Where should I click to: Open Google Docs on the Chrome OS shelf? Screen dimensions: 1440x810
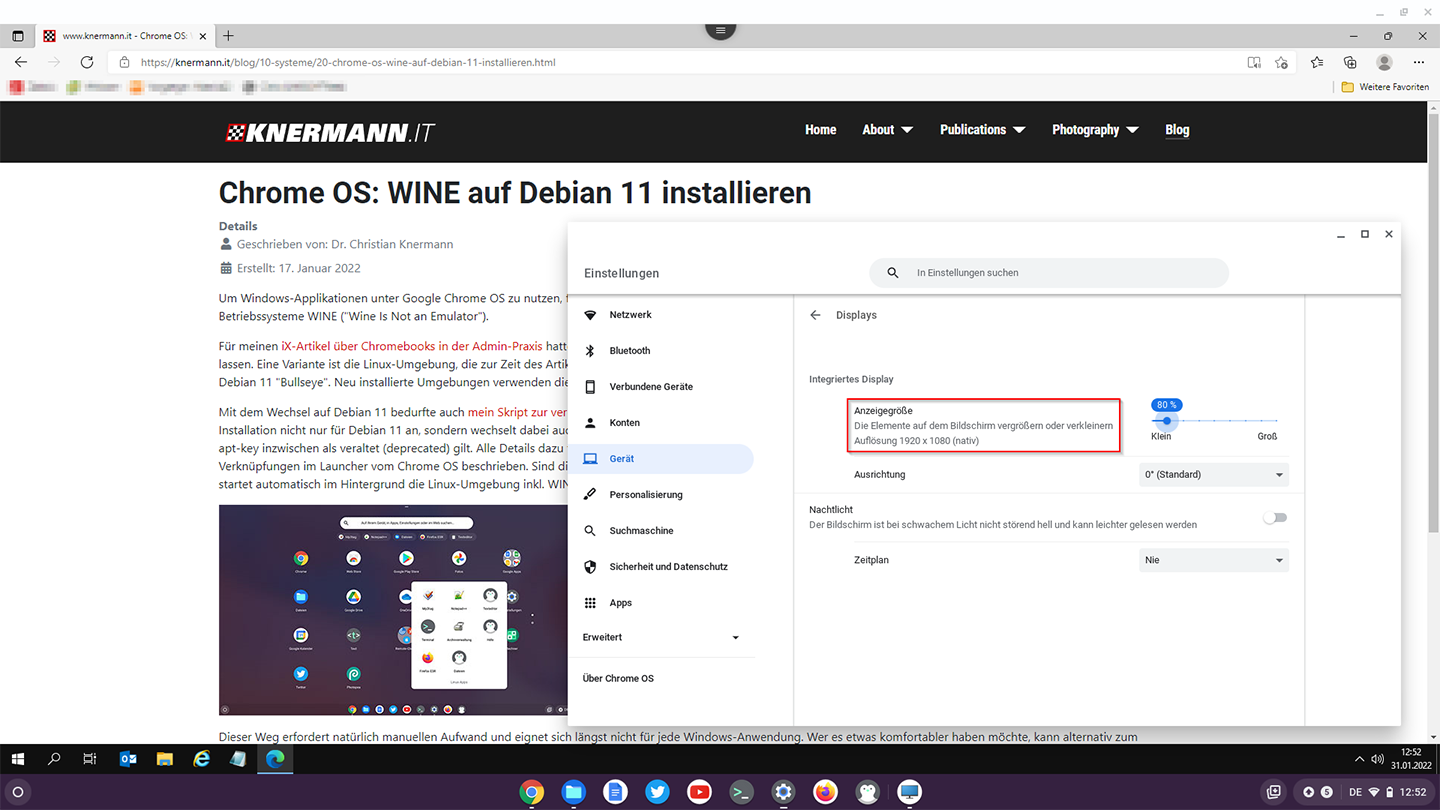[615, 792]
